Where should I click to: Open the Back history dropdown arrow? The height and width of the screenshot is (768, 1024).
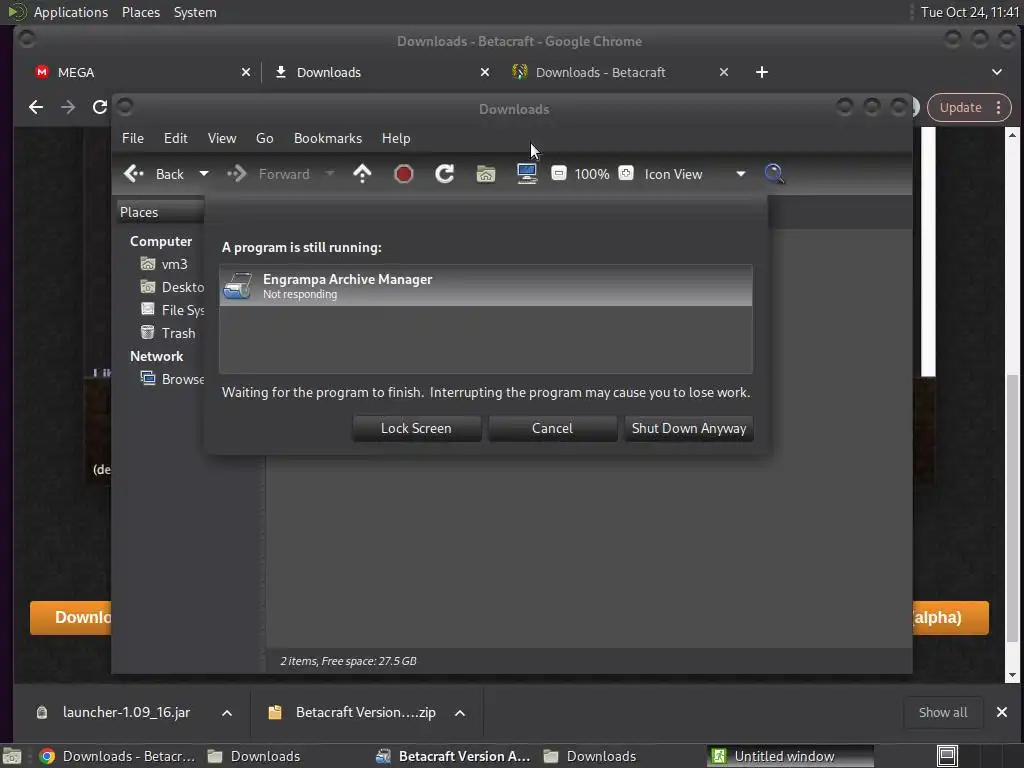(x=204, y=174)
